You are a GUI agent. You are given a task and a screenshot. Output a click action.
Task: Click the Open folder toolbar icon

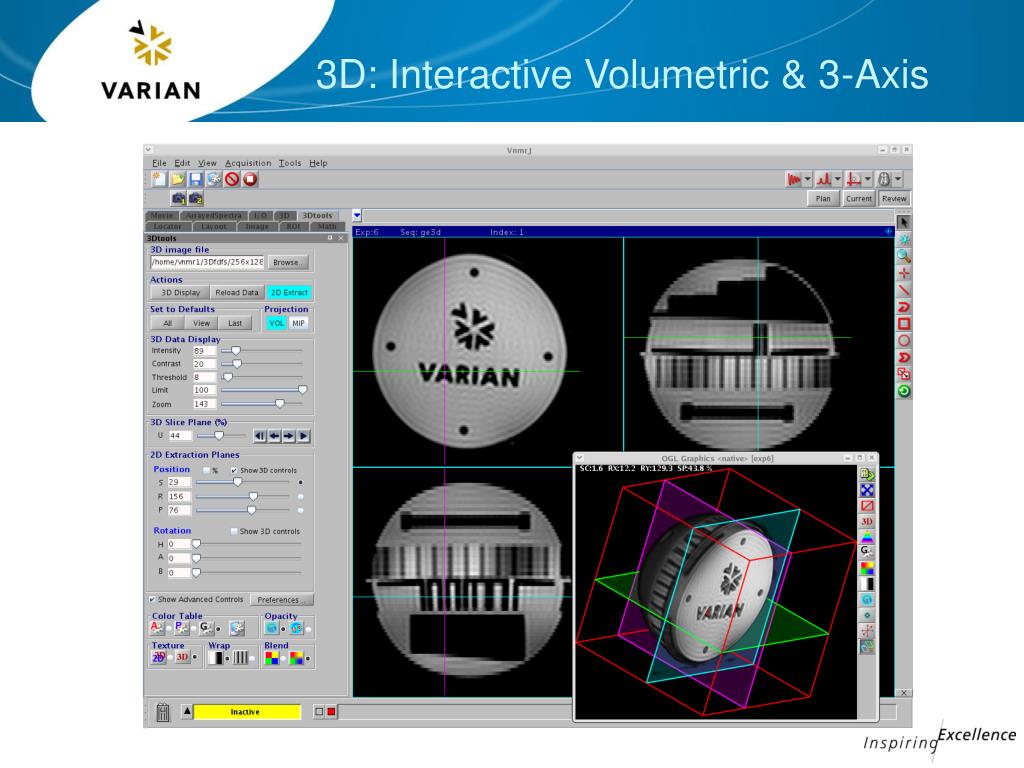[x=177, y=179]
